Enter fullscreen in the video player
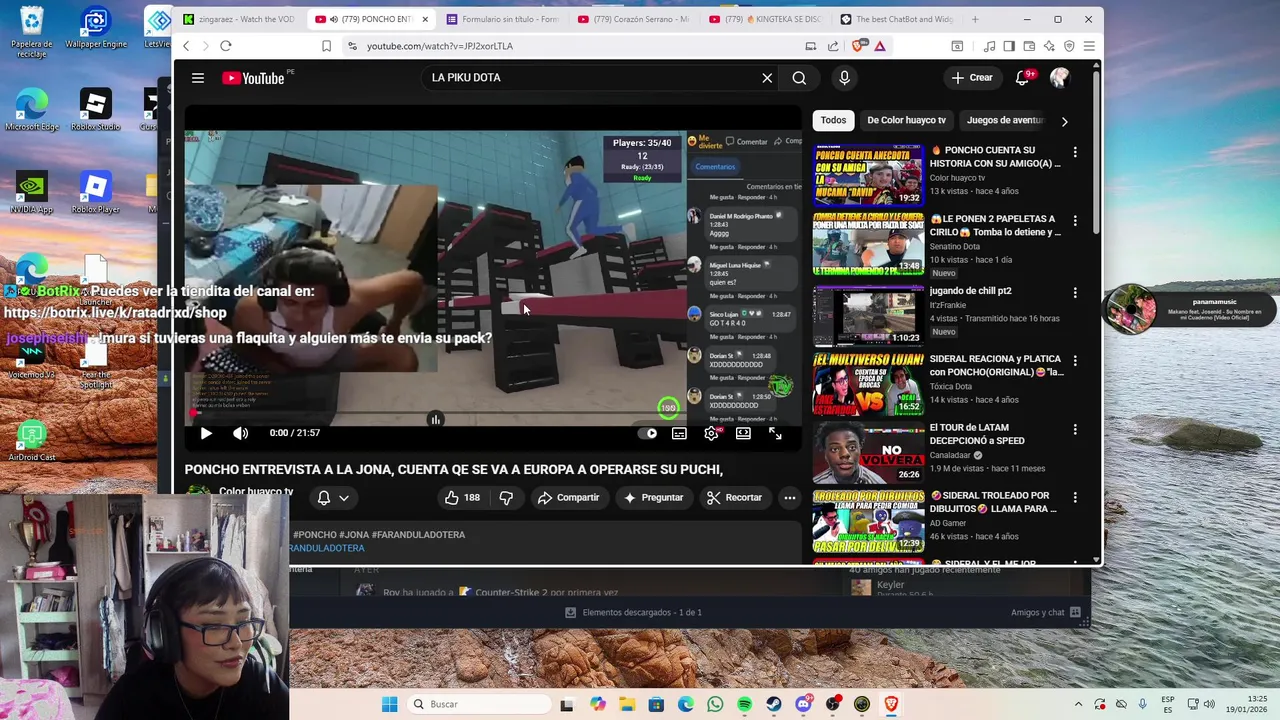Screen dimensions: 1280x720 click(775, 433)
